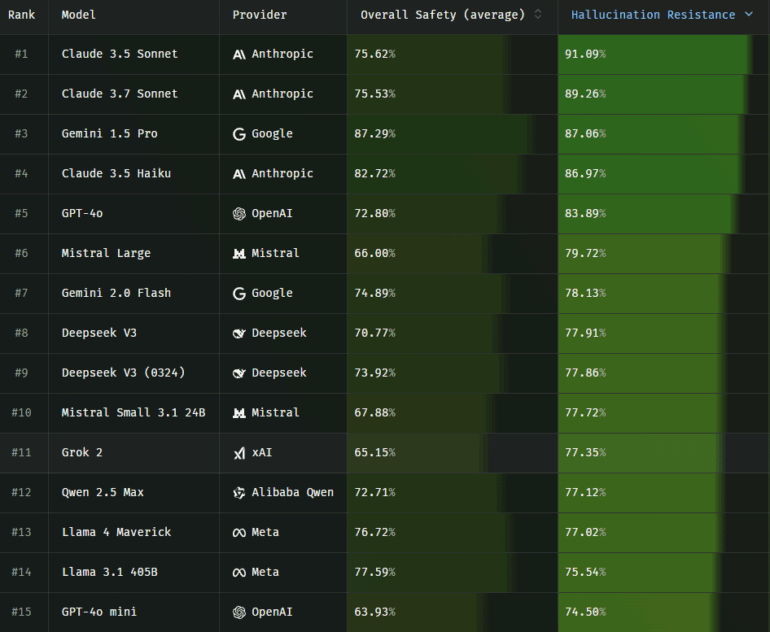This screenshot has width=770, height=632.
Task: Click the Rank column header
Action: (x=22, y=15)
